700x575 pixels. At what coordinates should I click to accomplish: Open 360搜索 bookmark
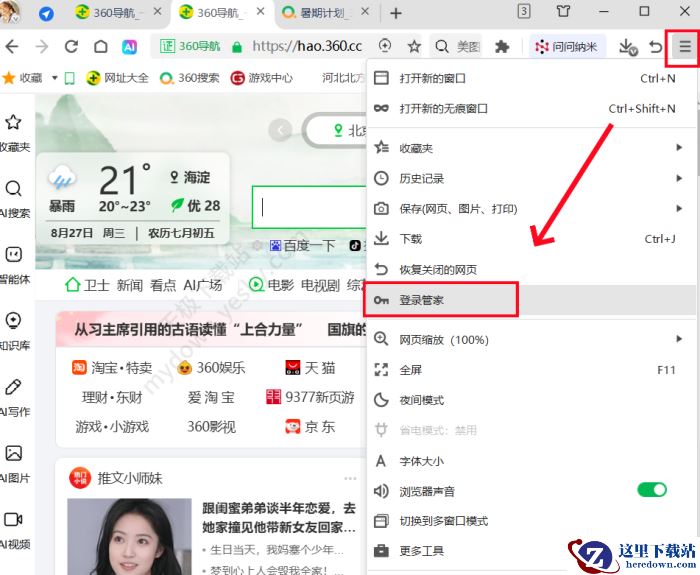tap(190, 78)
